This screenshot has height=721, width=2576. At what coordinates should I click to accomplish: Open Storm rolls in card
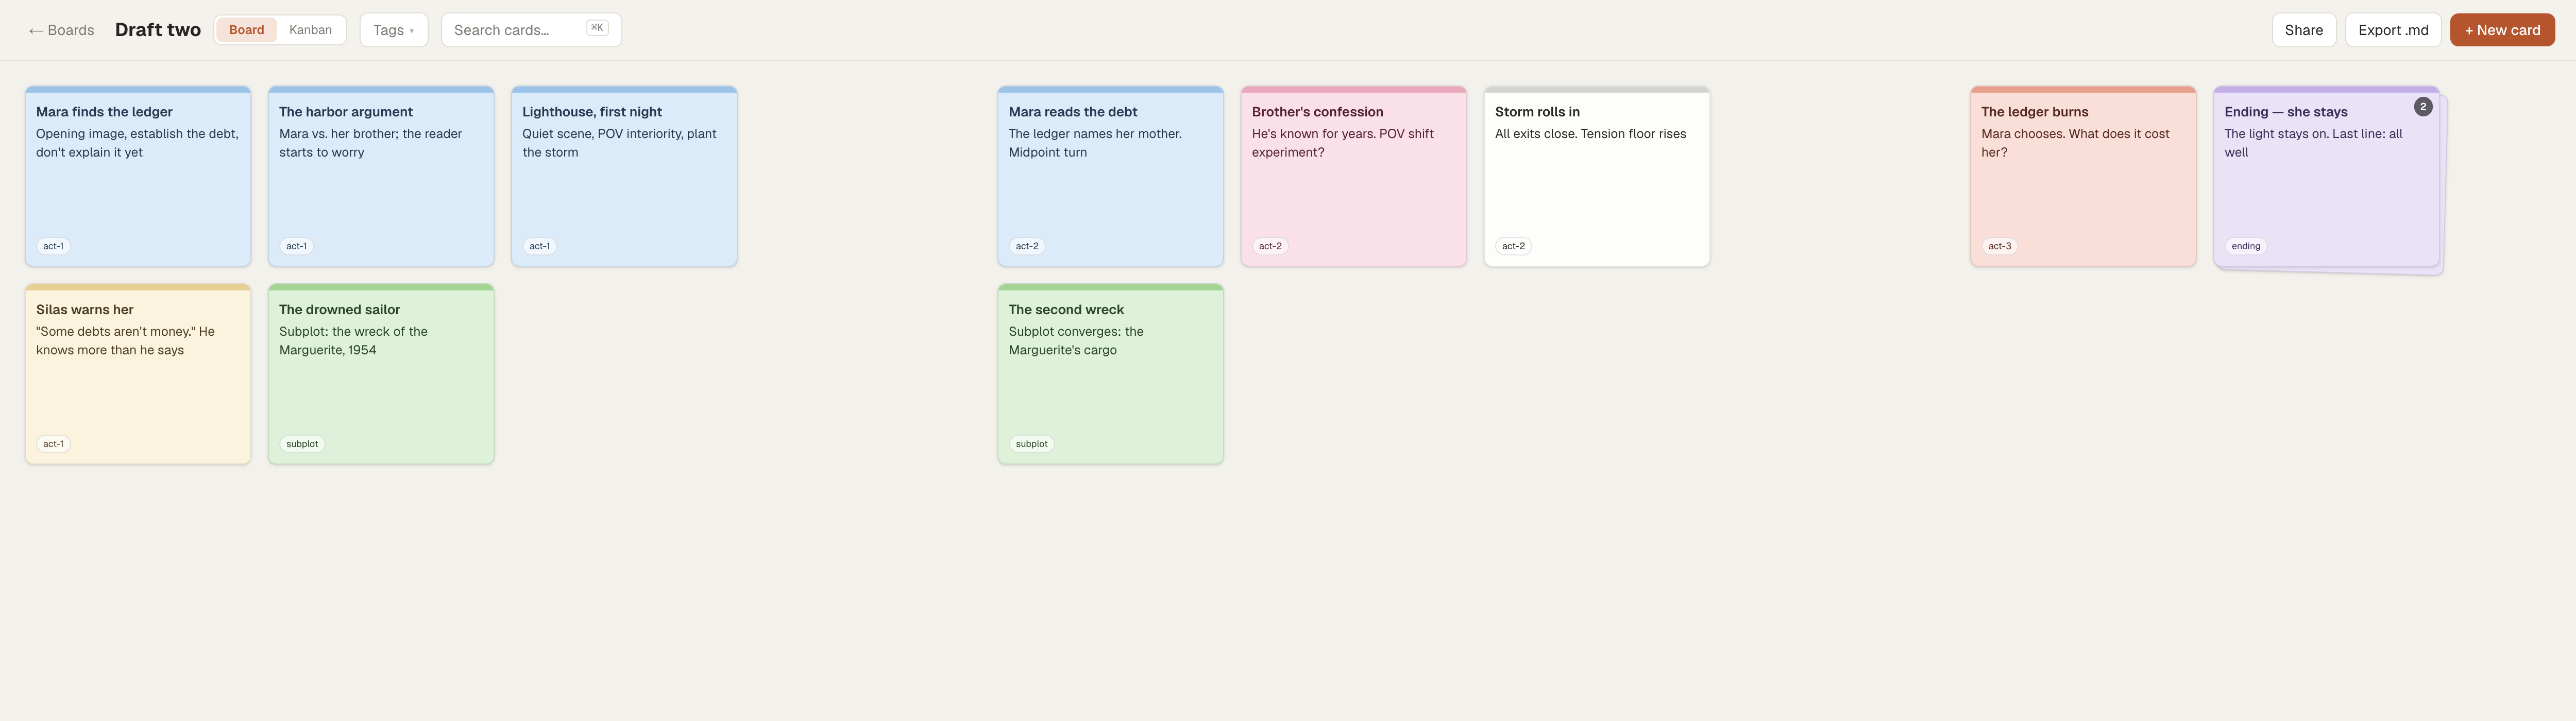coord(1596,176)
